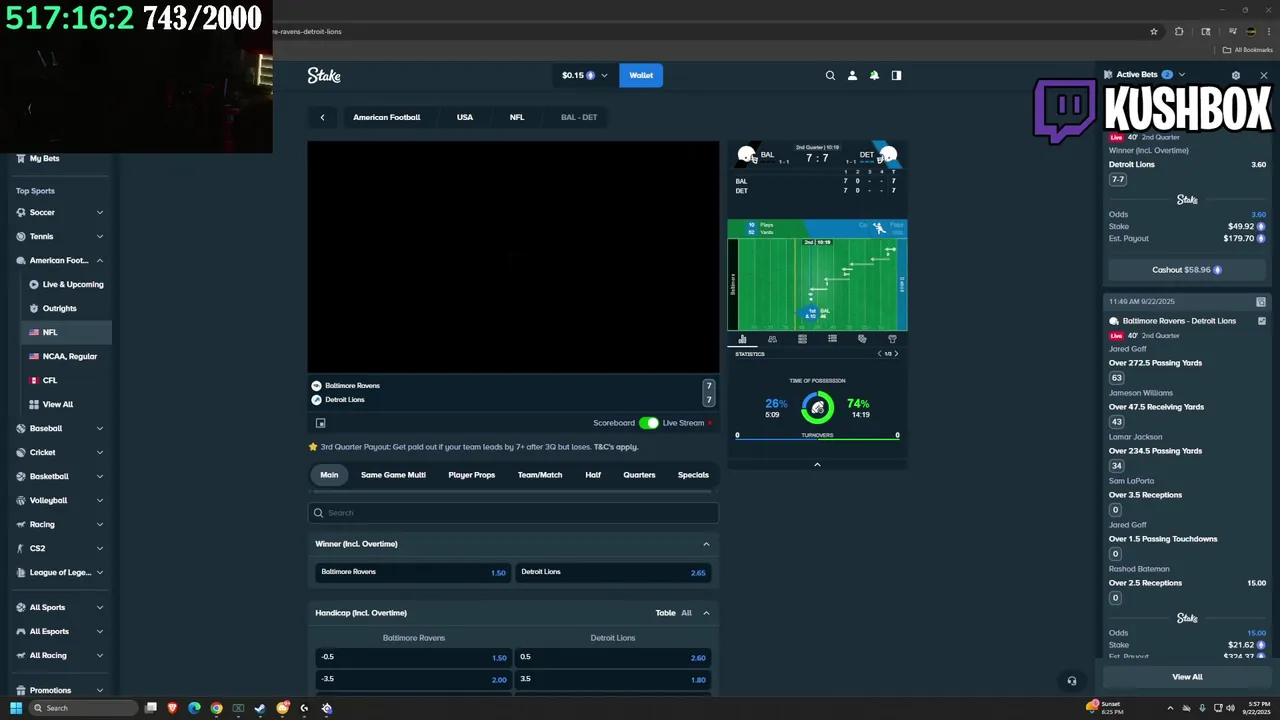The height and width of the screenshot is (720, 1280).
Task: Go to next statistics page arrow
Action: [896, 354]
